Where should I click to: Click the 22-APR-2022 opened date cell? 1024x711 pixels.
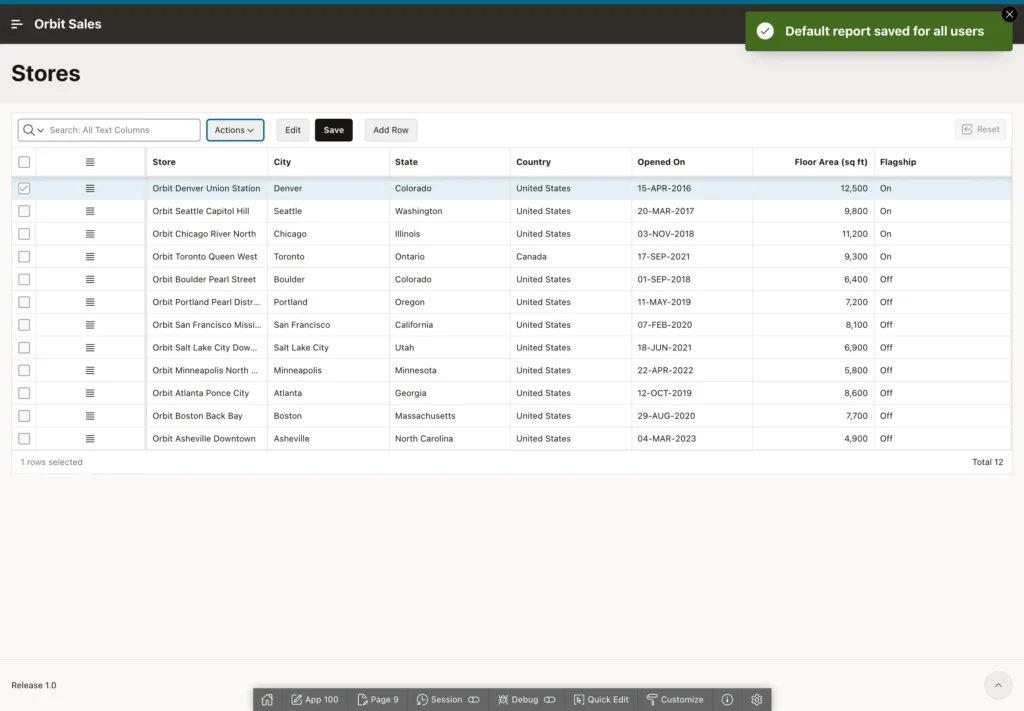692,370
